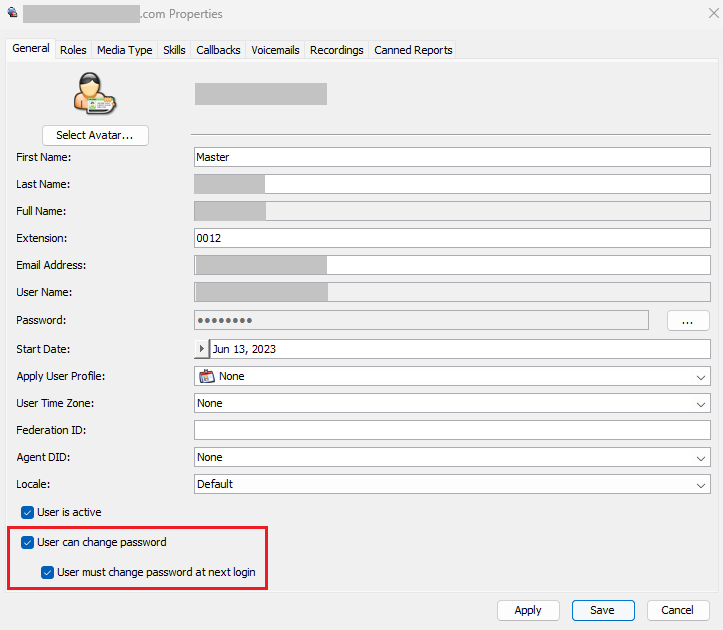
Task: Click the Password field
Action: click(421, 320)
